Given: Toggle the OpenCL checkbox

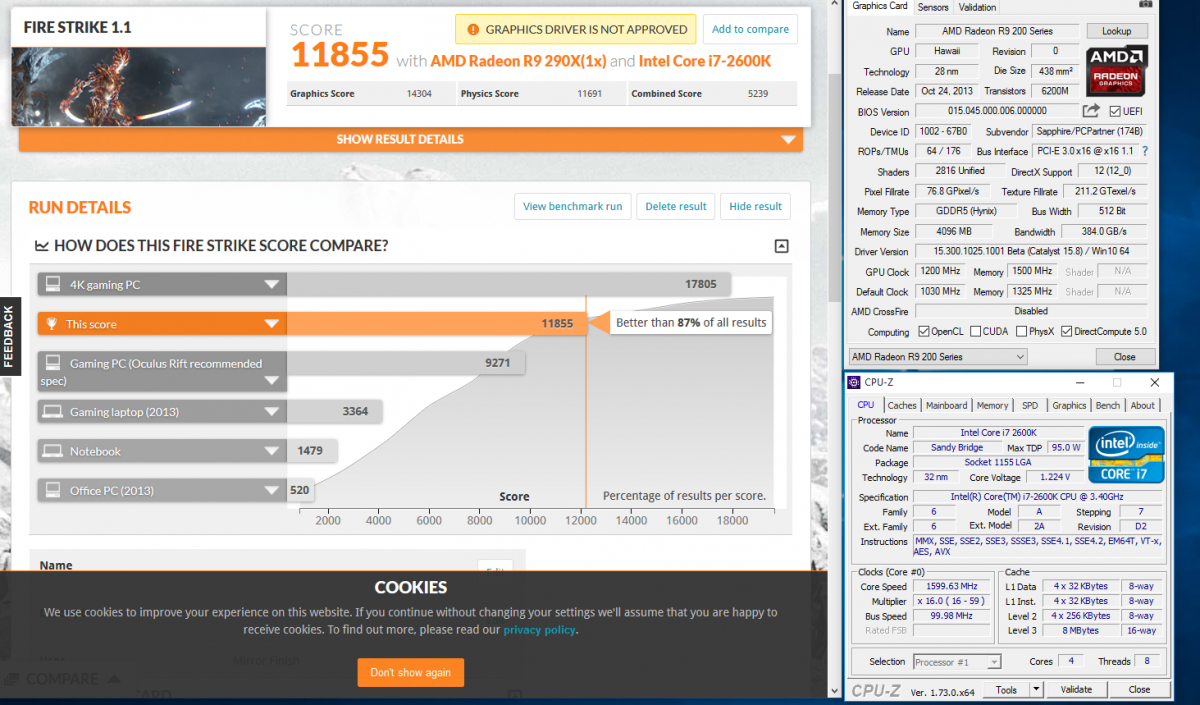Looking at the screenshot, I should click(924, 331).
